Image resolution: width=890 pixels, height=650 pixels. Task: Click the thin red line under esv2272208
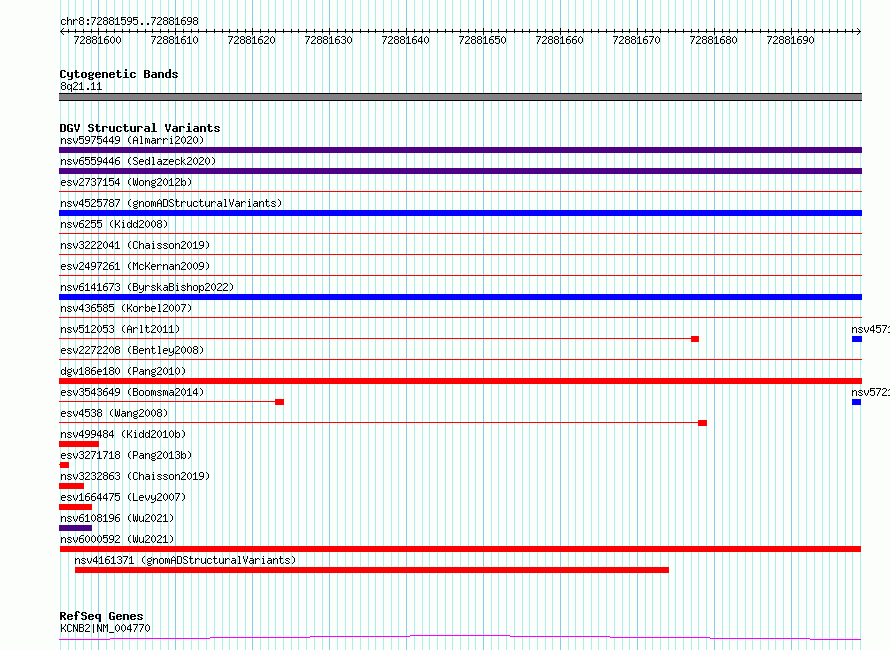click(460, 360)
